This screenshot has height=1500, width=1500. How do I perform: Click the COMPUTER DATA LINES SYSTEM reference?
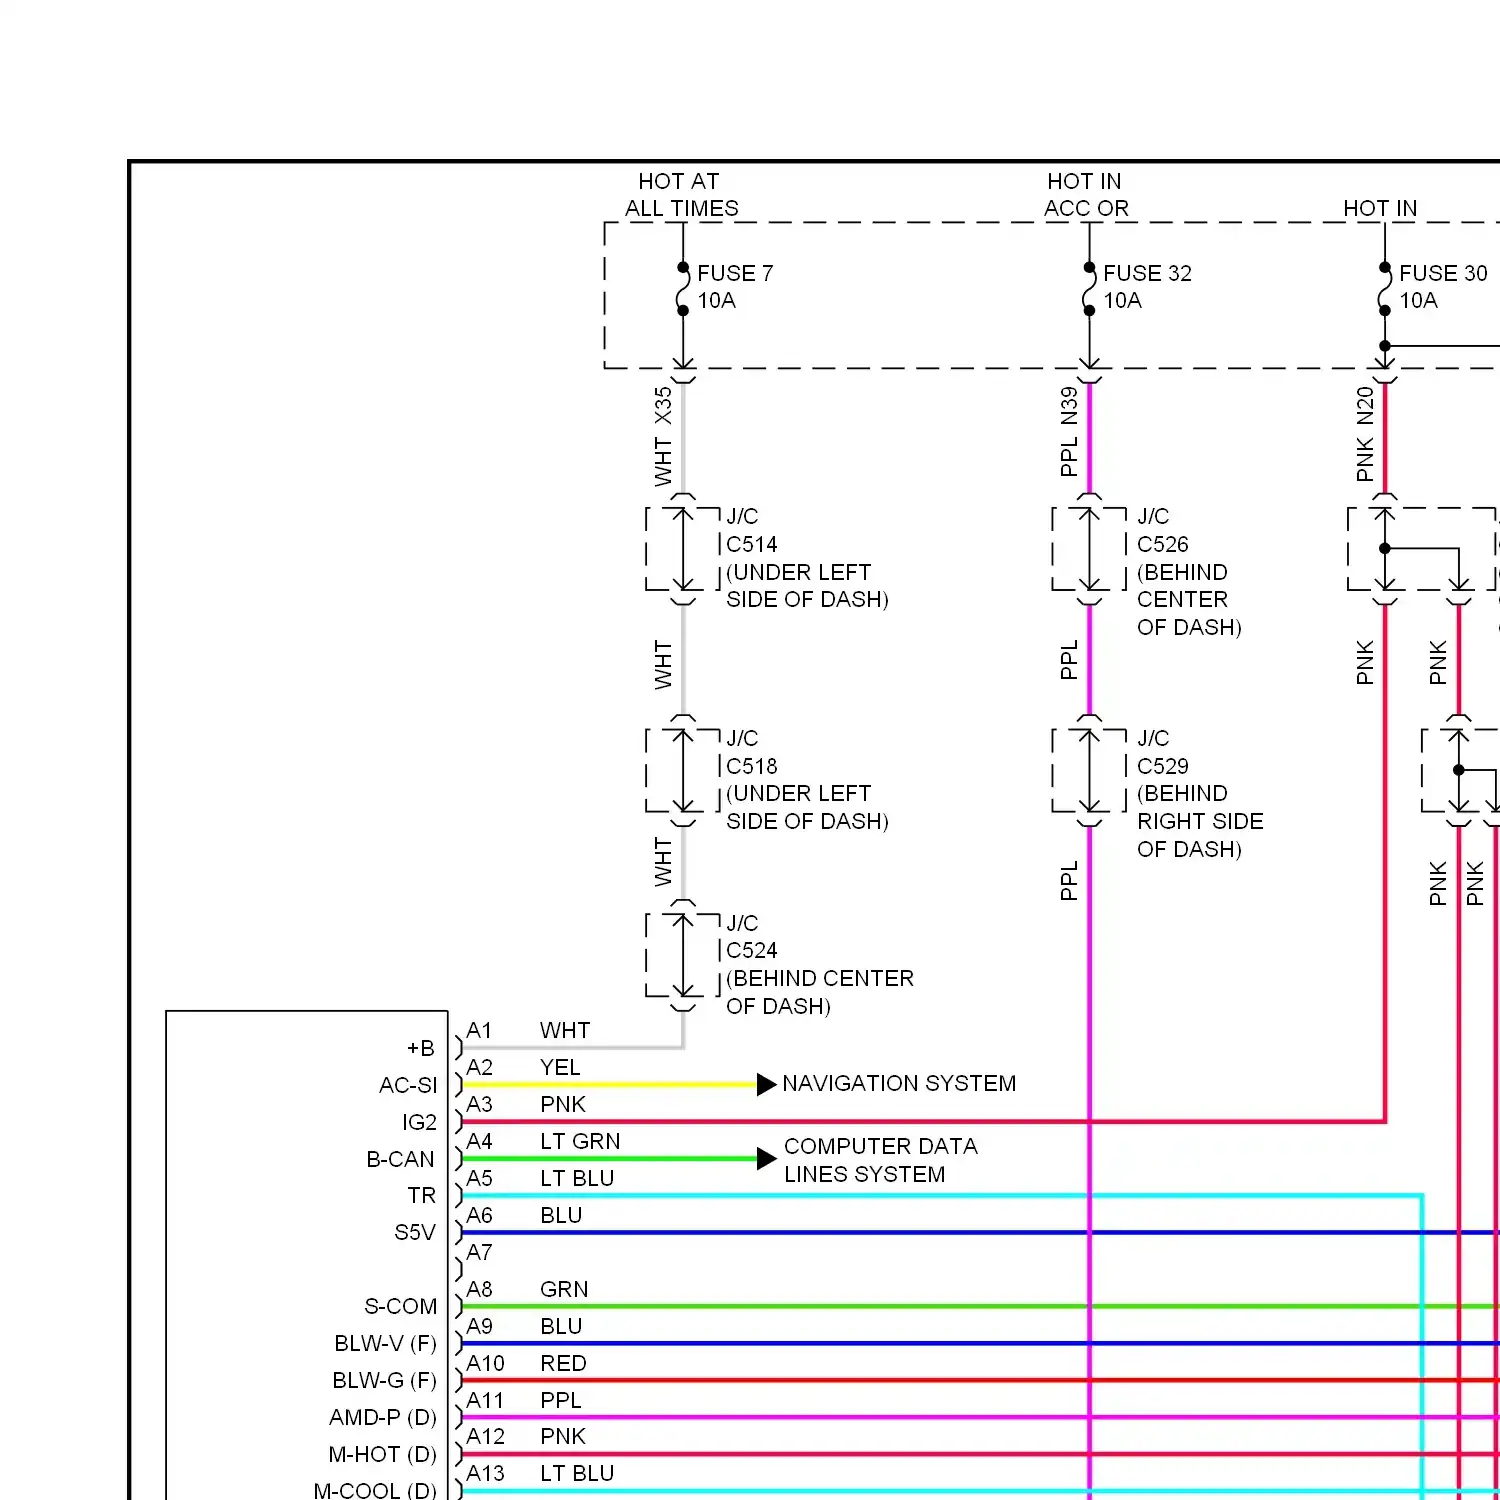(x=881, y=1160)
